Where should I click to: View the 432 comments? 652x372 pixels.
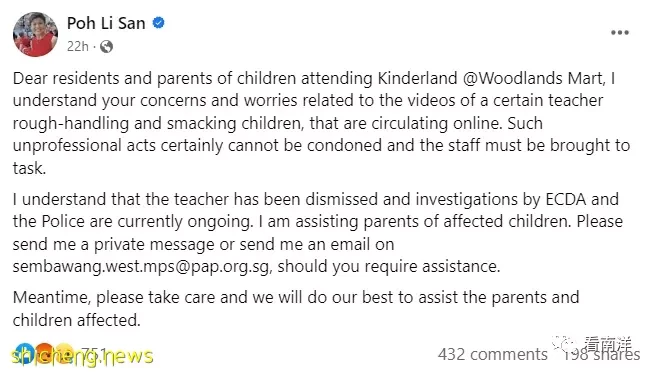(493, 355)
